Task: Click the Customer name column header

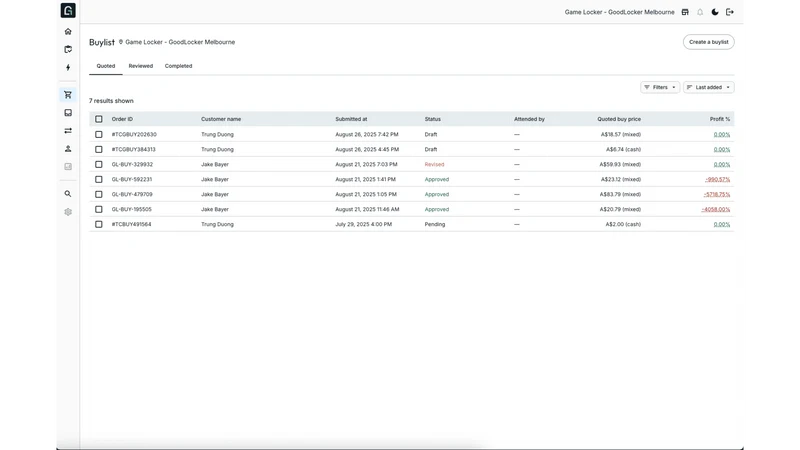Action: tap(221, 119)
